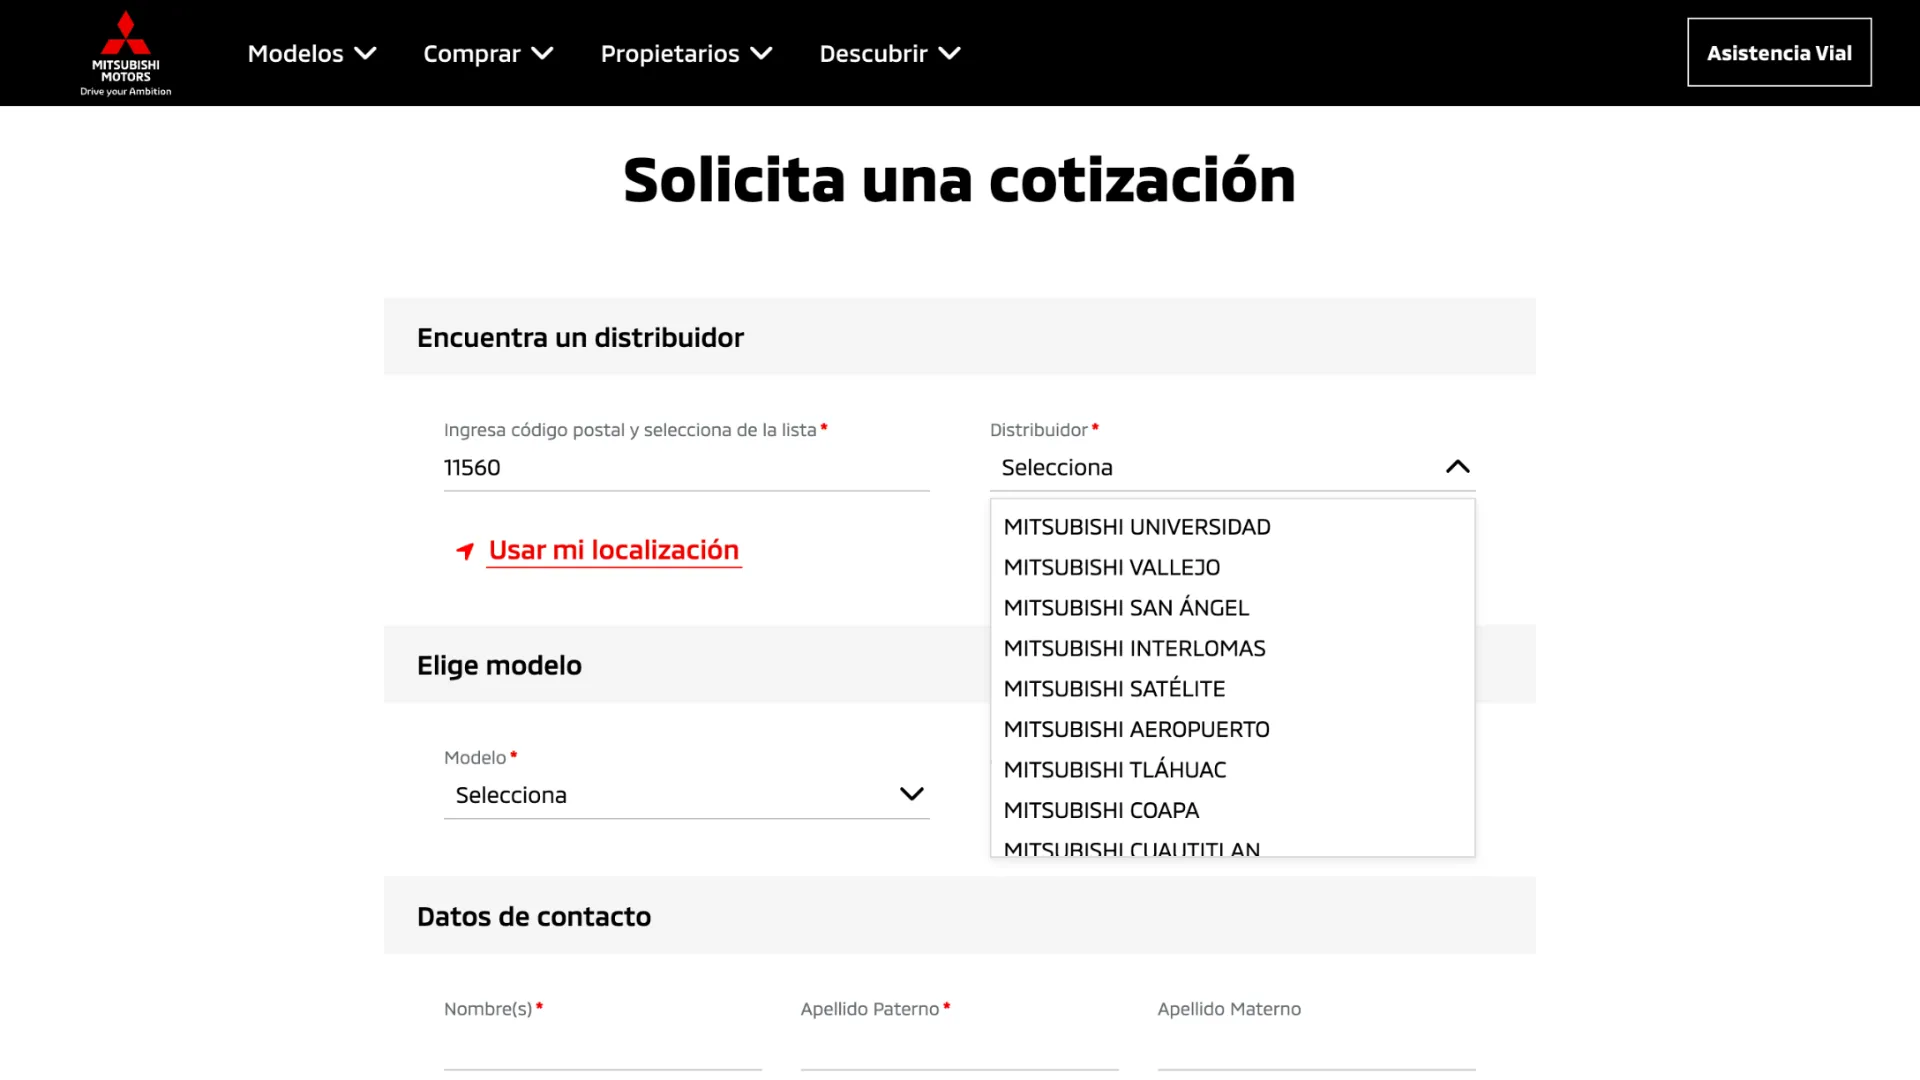The width and height of the screenshot is (1920, 1080).
Task: Select MITSUBISHI UNIVERSIDAD from list
Action: (1136, 527)
